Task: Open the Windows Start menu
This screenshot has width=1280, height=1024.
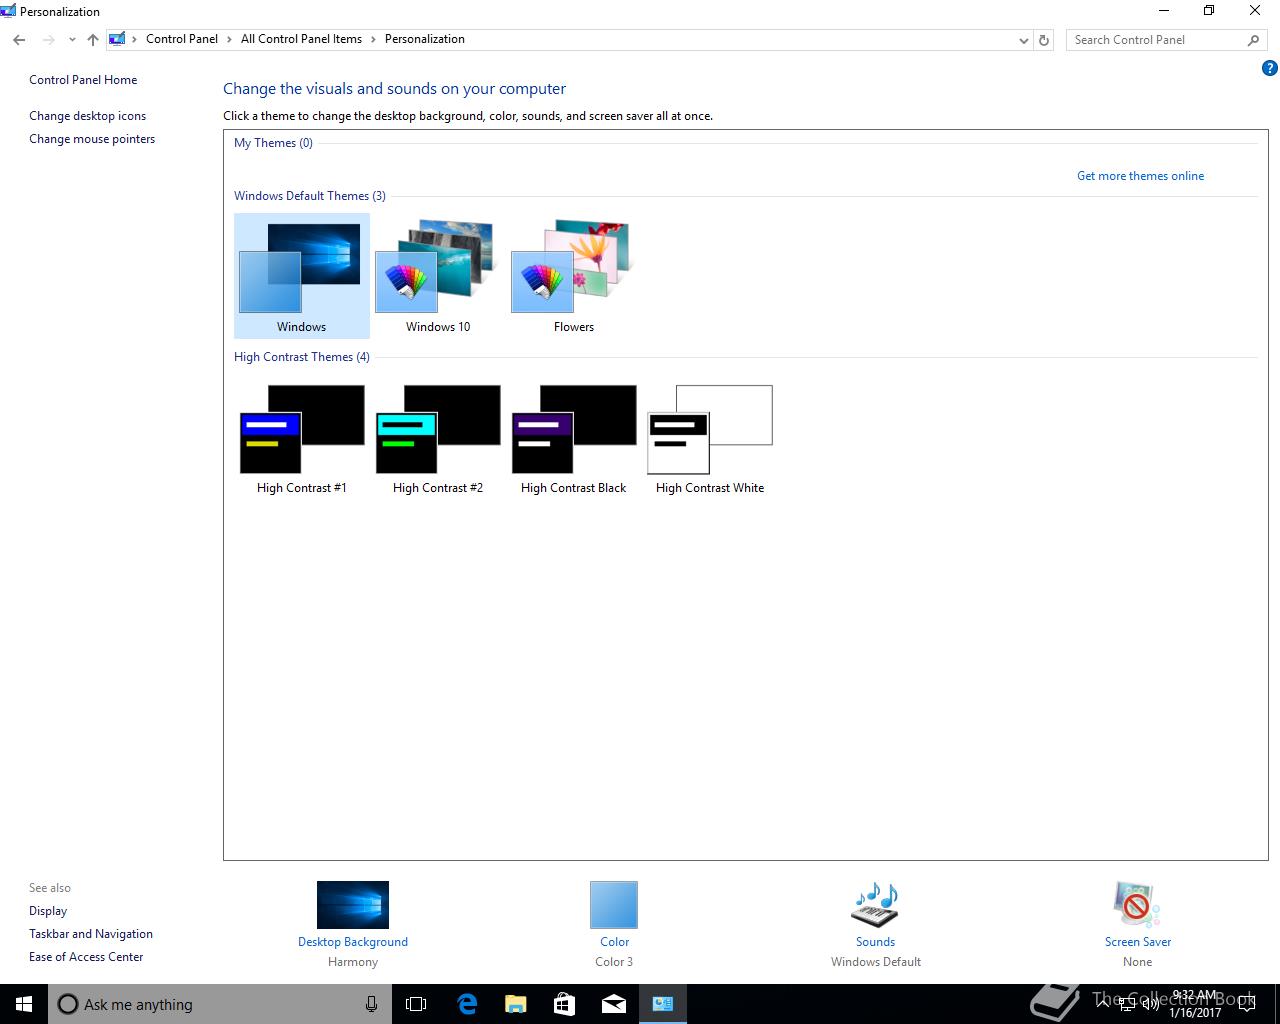Action: pyautogui.click(x=24, y=1004)
